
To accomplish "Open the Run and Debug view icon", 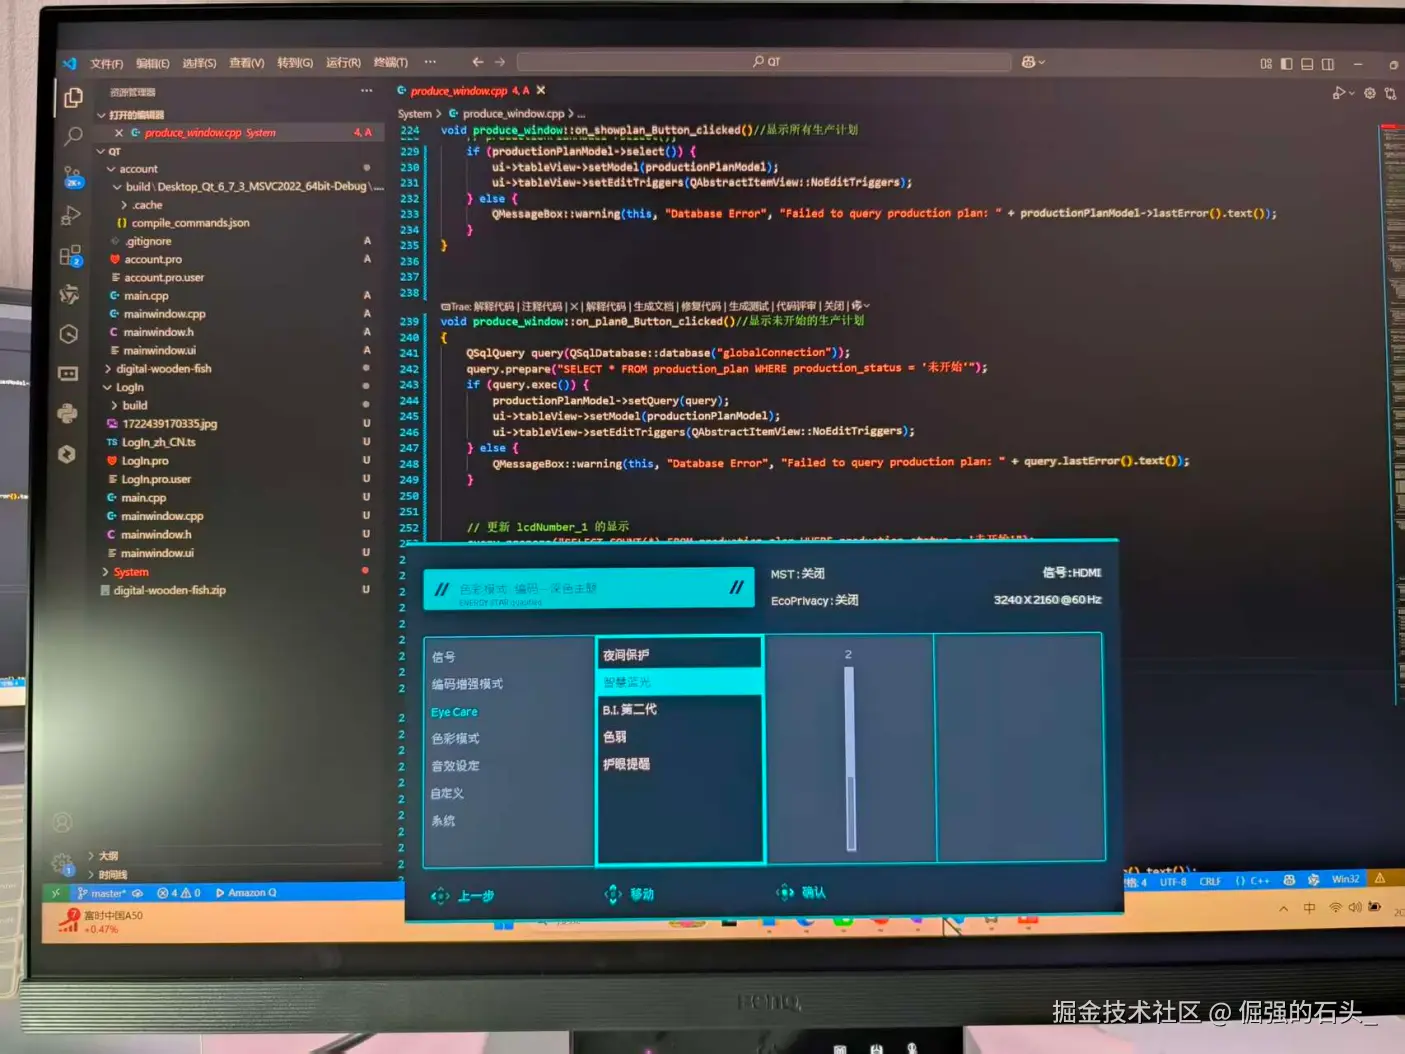I will [70, 215].
